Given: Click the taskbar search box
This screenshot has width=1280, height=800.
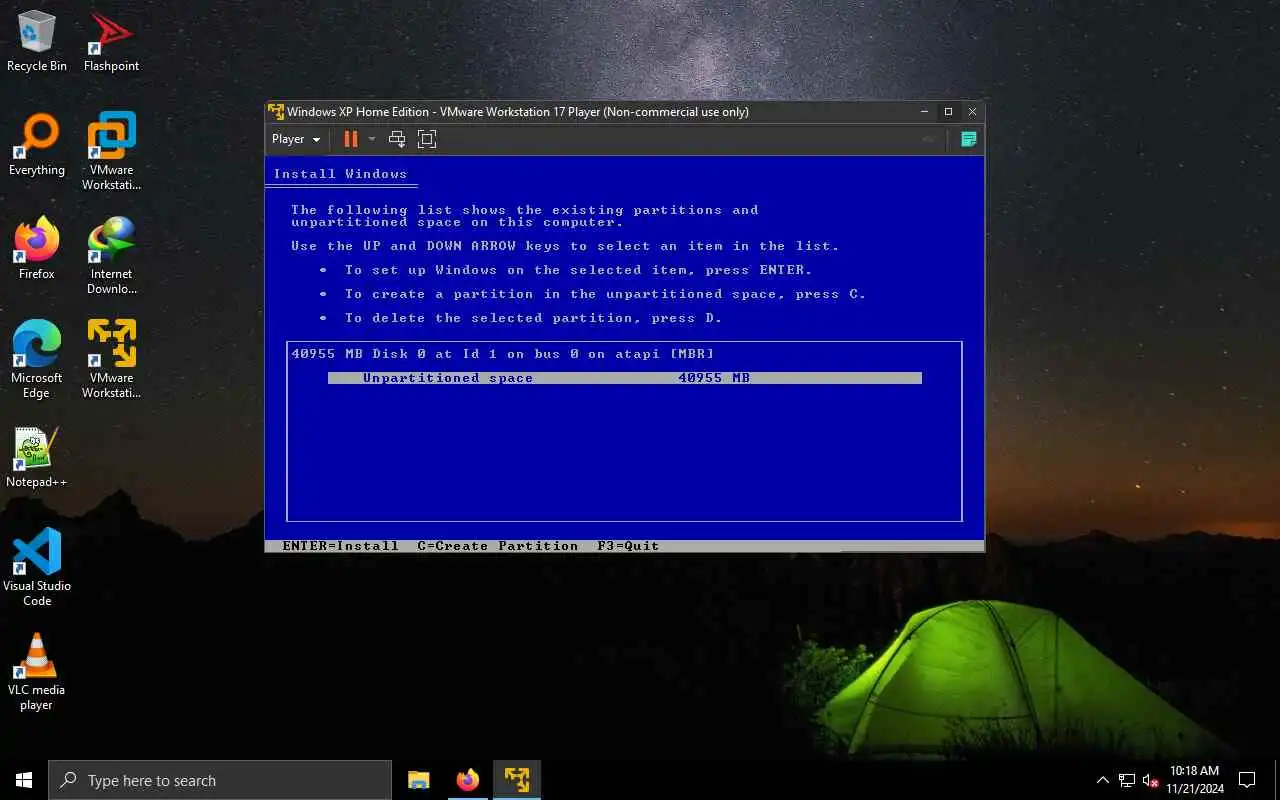Looking at the screenshot, I should tap(220, 780).
